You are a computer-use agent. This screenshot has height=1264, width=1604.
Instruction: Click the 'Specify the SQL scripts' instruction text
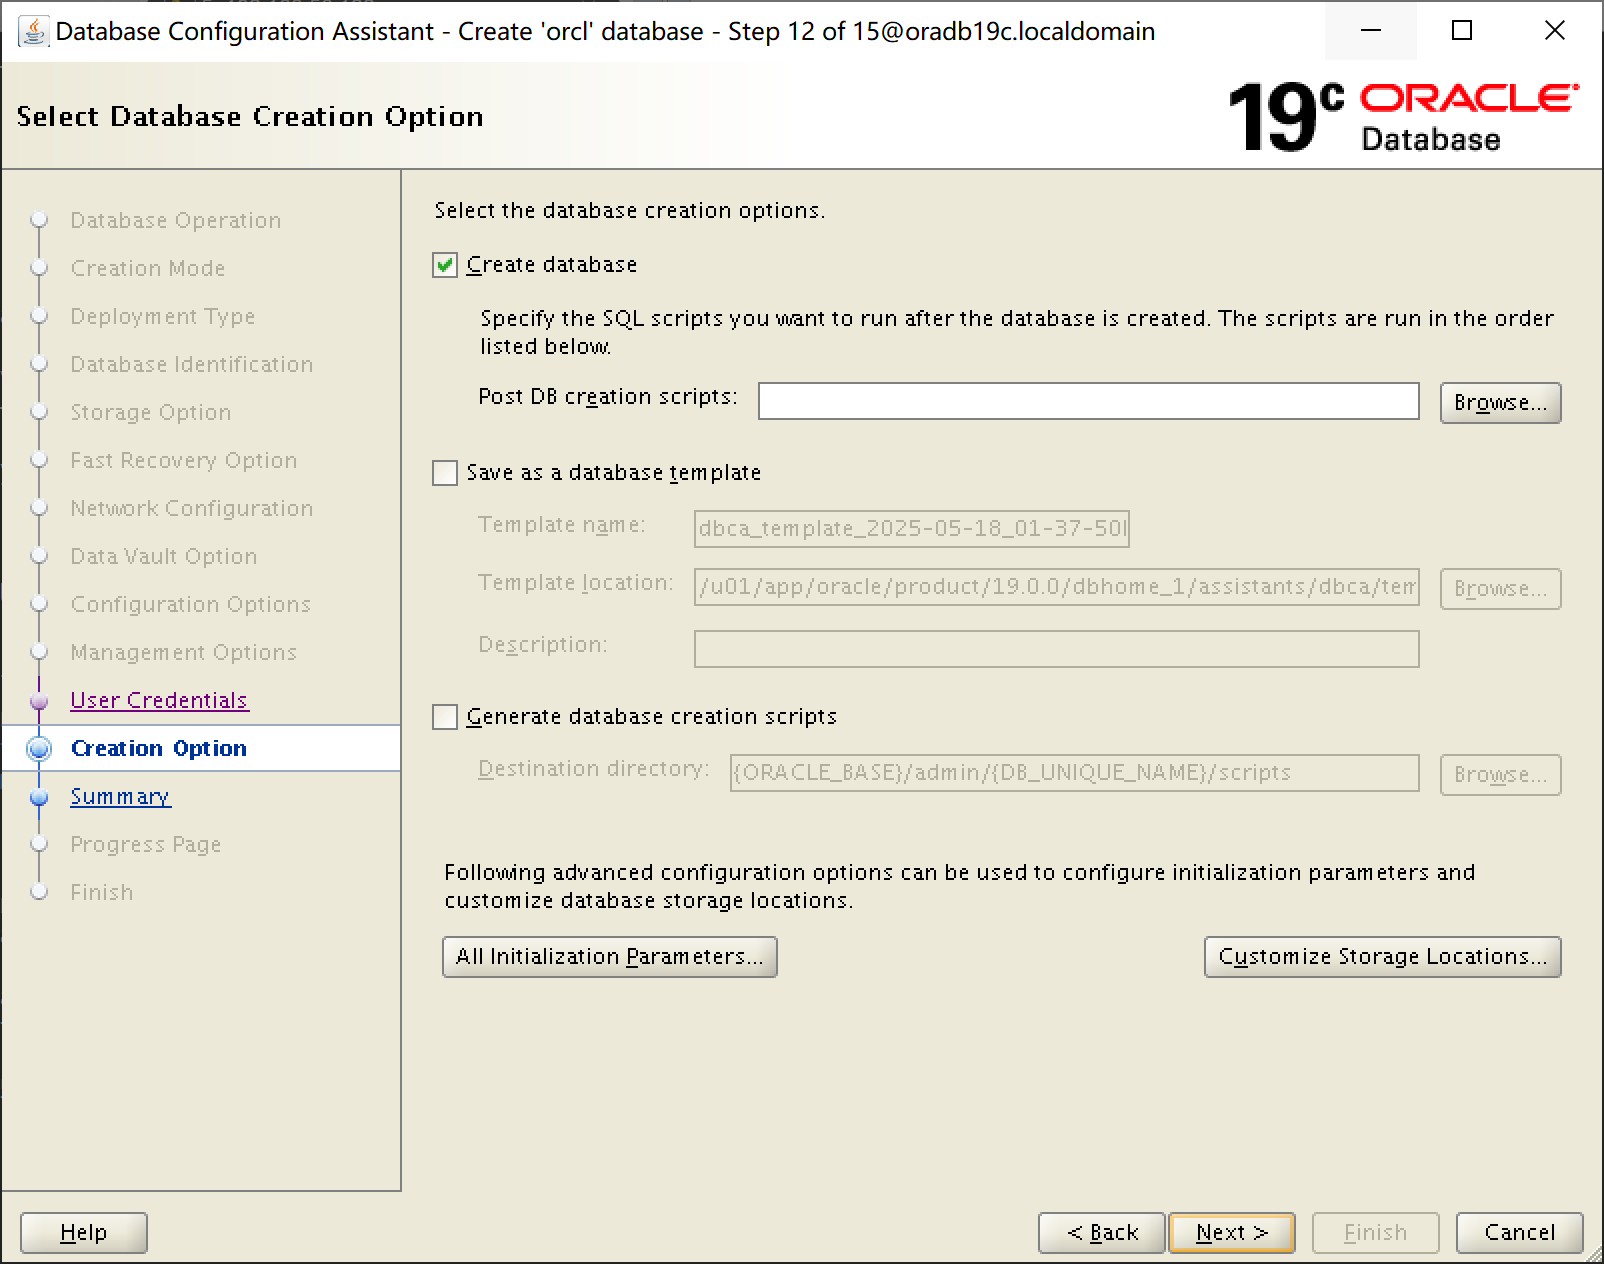coord(1017,332)
